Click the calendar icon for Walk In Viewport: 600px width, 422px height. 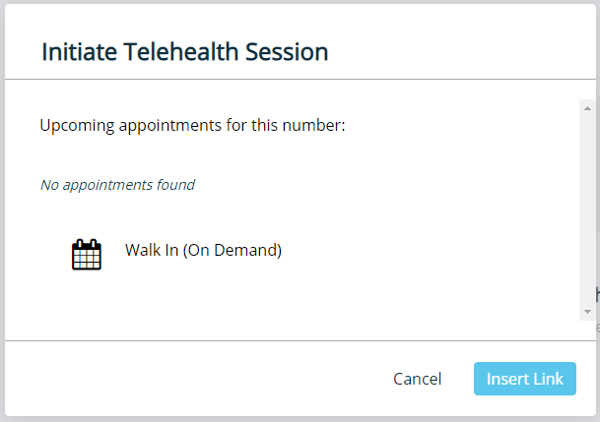click(x=87, y=254)
